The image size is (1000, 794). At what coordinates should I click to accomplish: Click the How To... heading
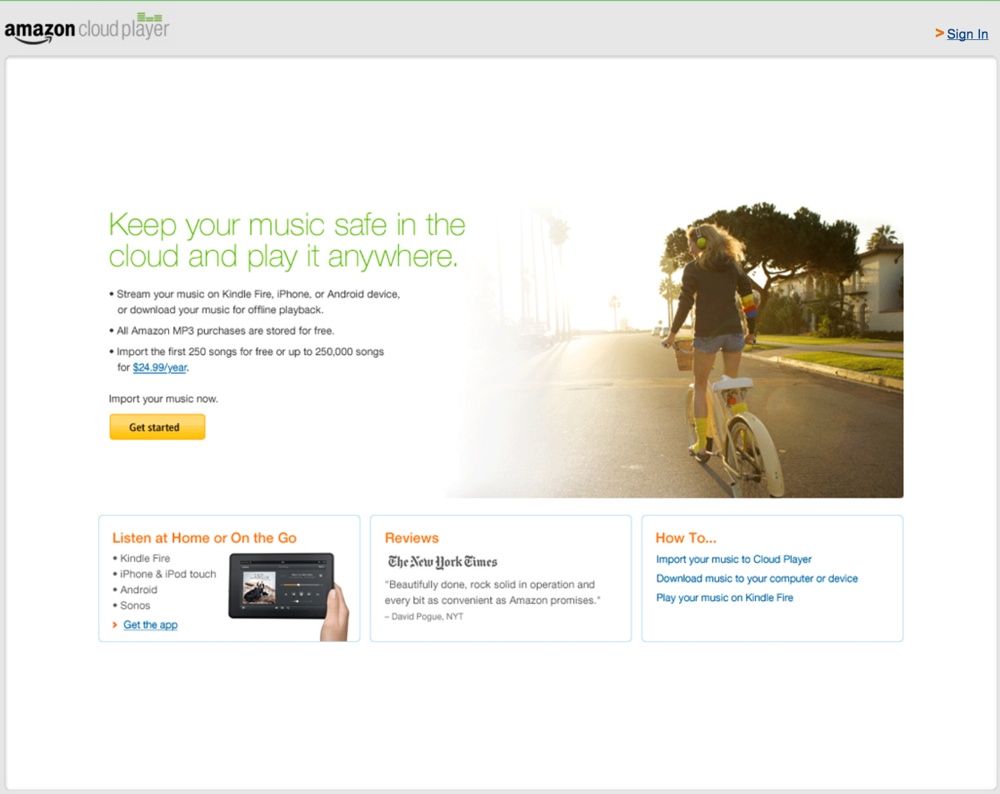pyautogui.click(x=686, y=538)
